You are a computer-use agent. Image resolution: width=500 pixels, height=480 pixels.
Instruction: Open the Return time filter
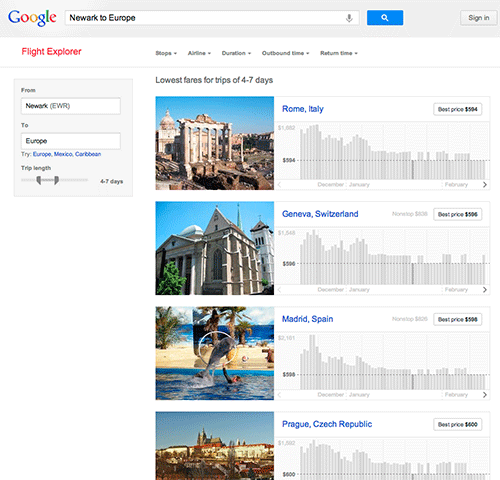[x=339, y=53]
